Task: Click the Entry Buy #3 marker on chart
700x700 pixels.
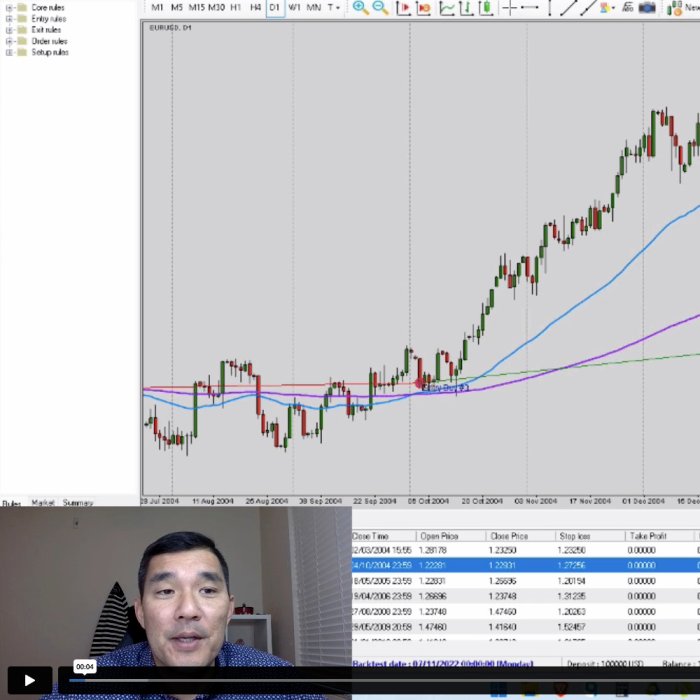Action: [445, 388]
